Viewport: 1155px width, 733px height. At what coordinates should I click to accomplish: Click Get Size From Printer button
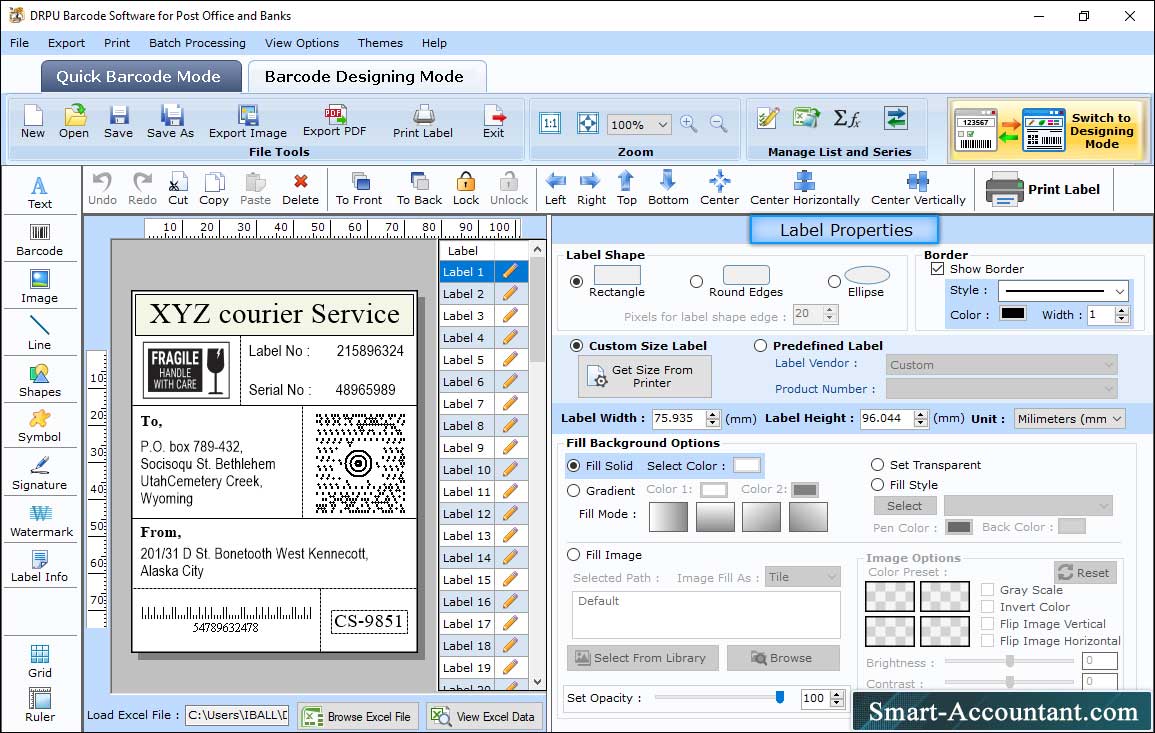(x=645, y=376)
